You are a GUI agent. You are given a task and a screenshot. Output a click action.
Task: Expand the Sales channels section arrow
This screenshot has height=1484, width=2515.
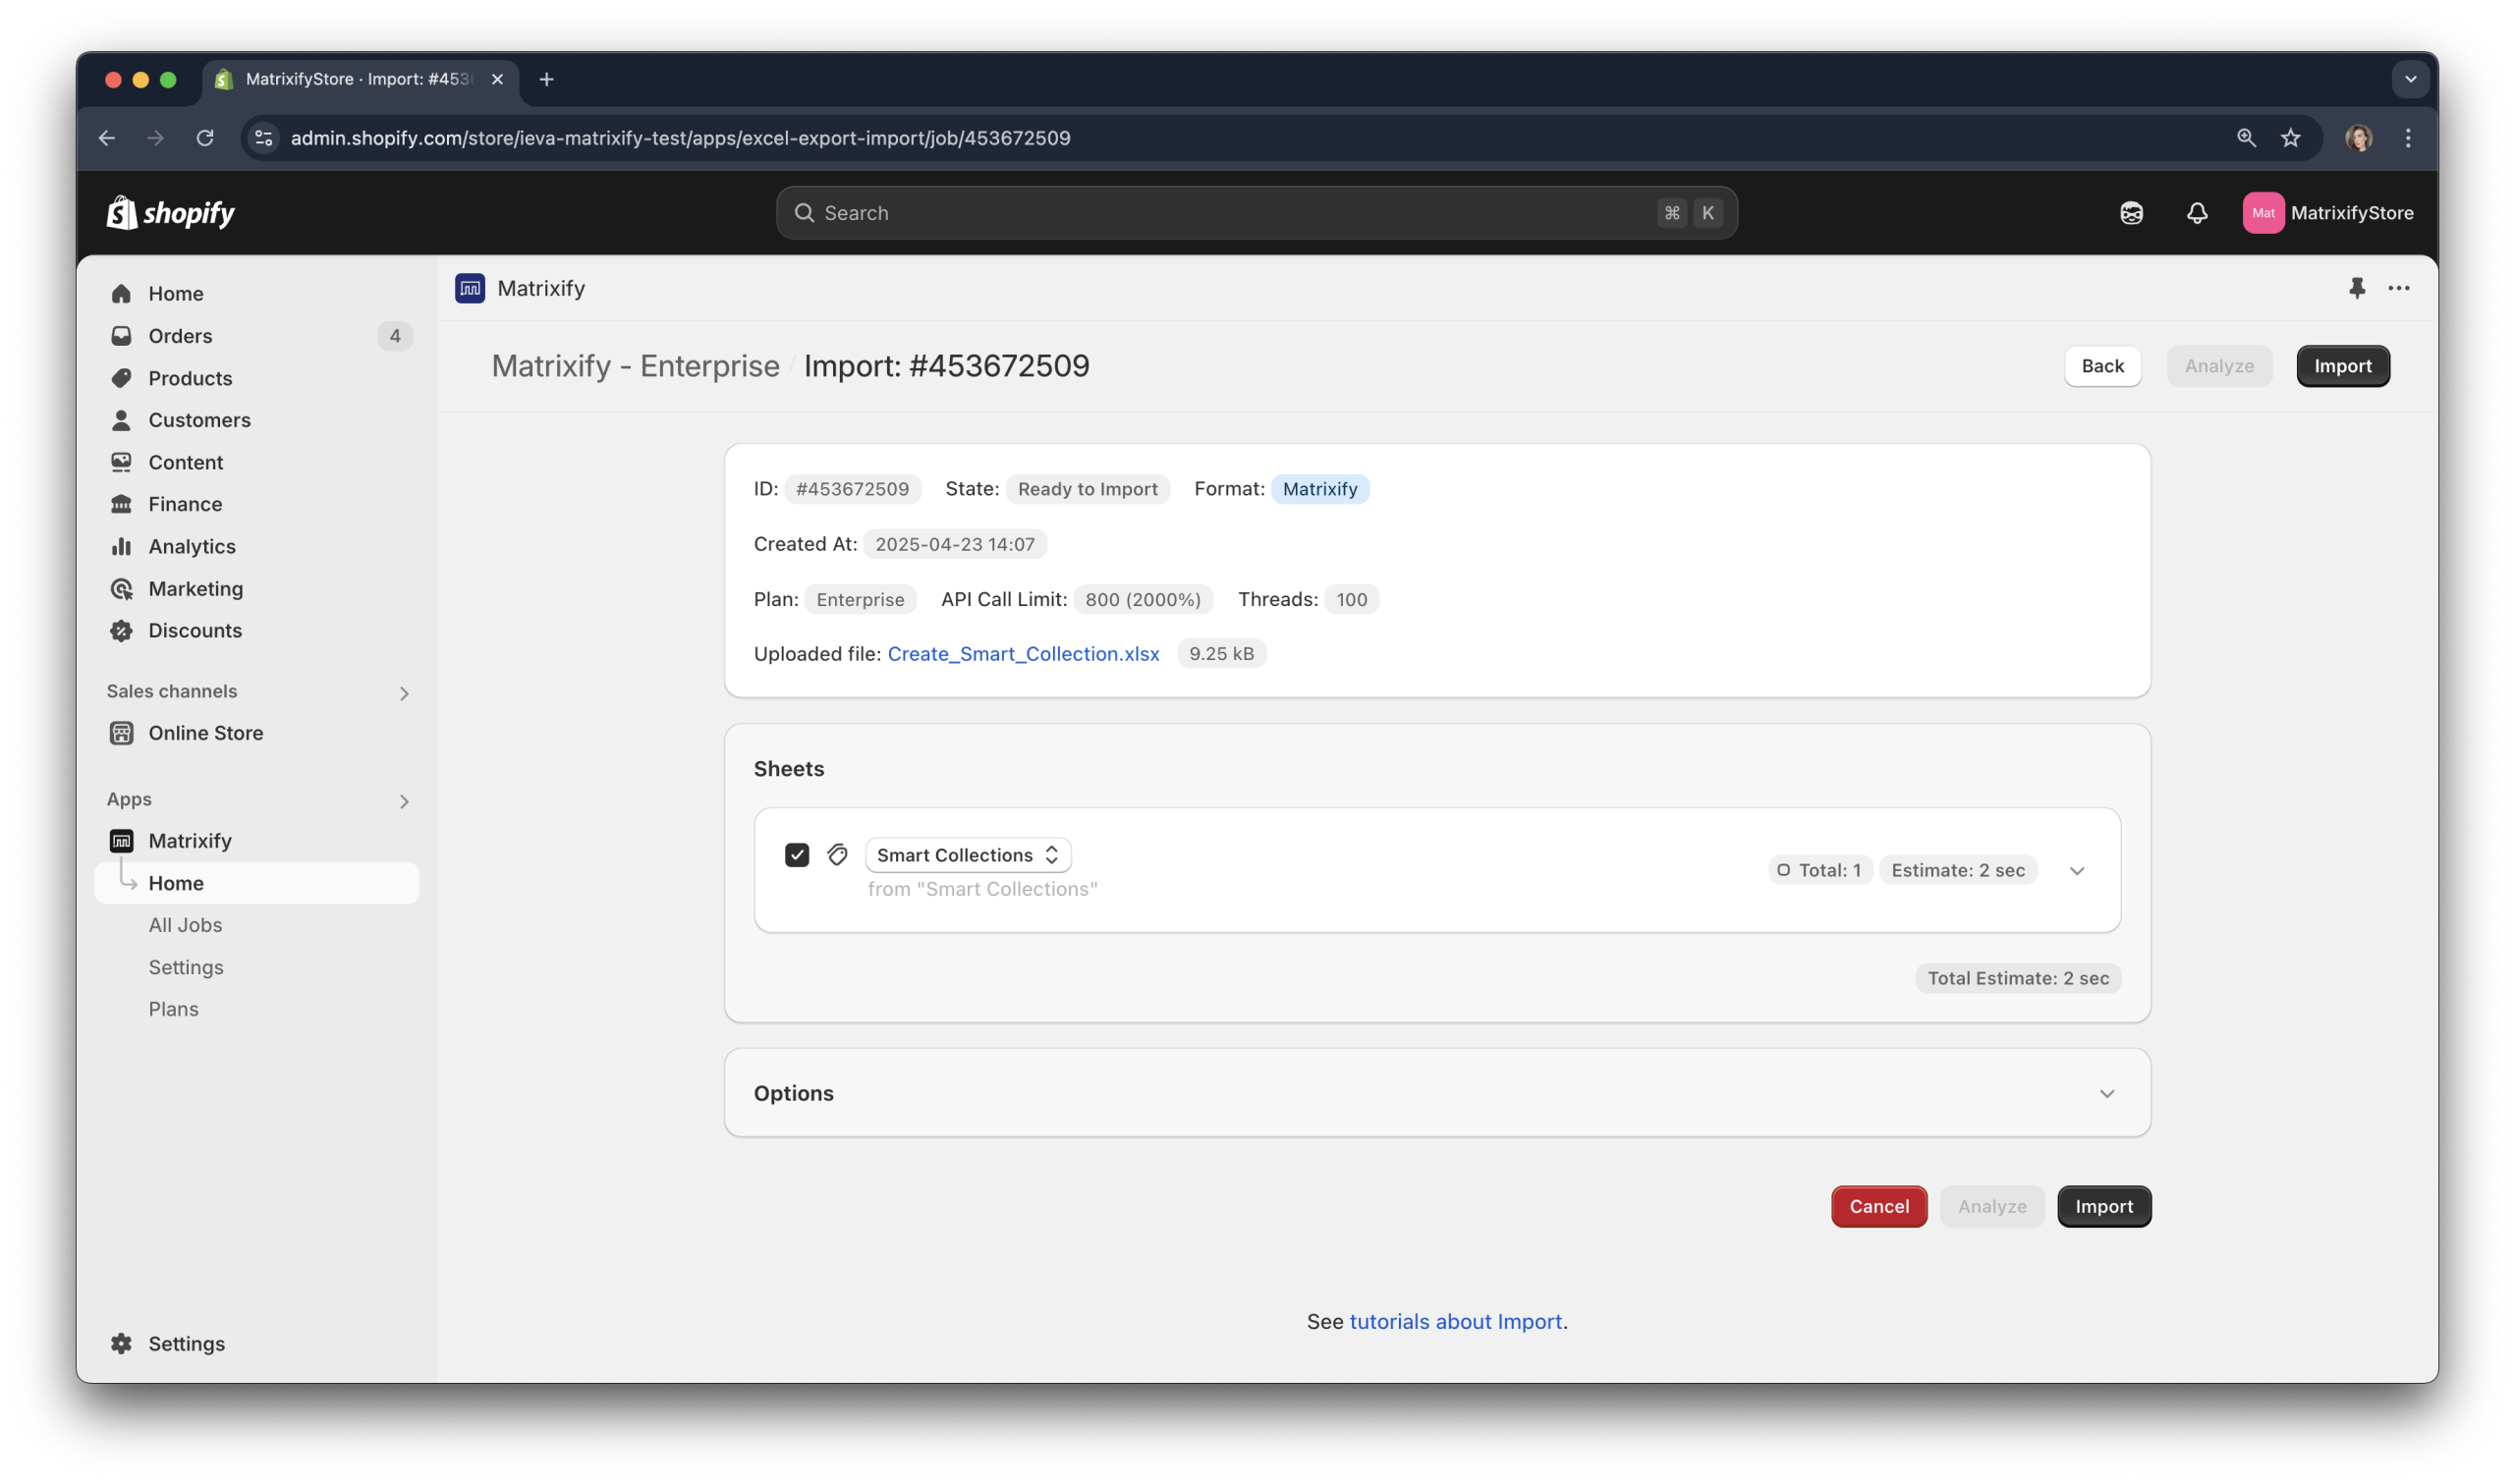[x=404, y=693]
